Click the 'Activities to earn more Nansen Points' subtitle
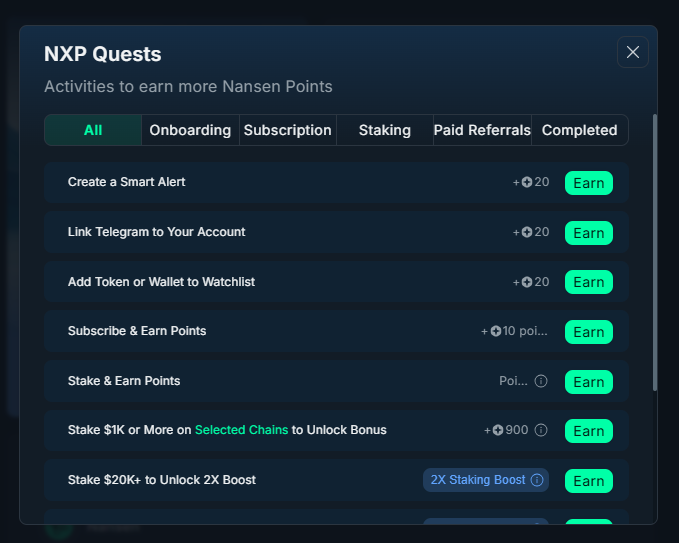679x543 pixels. coord(188,87)
